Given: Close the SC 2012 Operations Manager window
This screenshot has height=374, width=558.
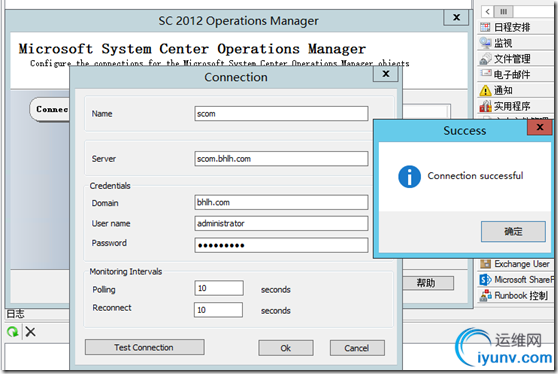Looking at the screenshot, I should pos(456,17).
